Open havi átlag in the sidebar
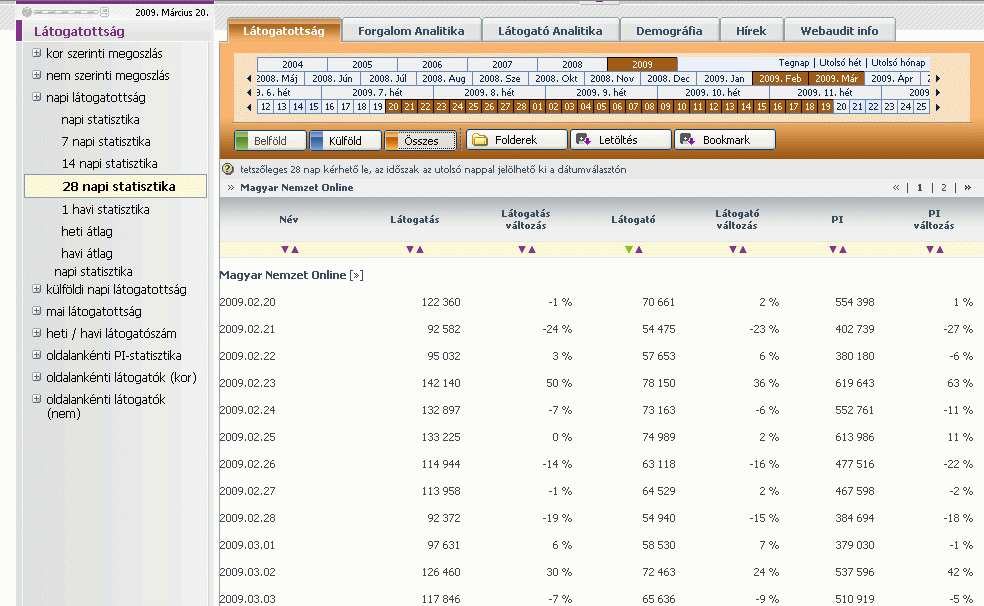 pos(87,253)
